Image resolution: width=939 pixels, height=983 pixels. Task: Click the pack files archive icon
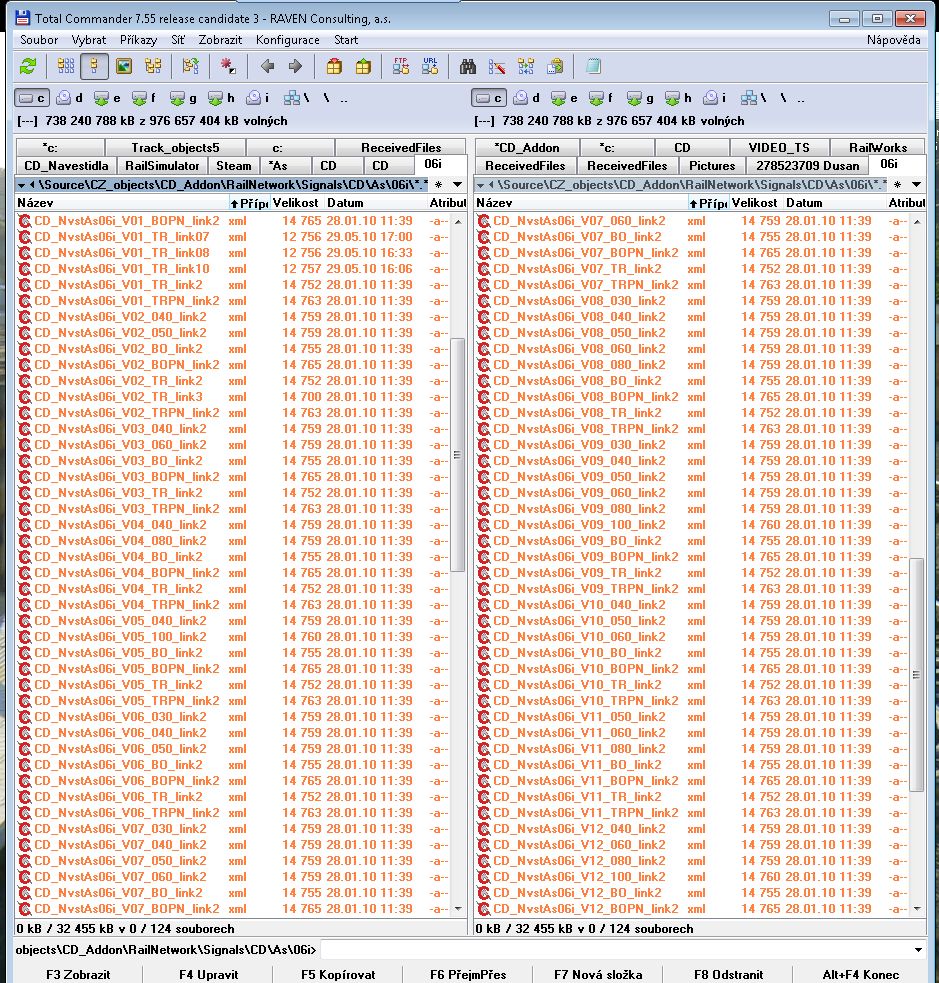coord(334,66)
